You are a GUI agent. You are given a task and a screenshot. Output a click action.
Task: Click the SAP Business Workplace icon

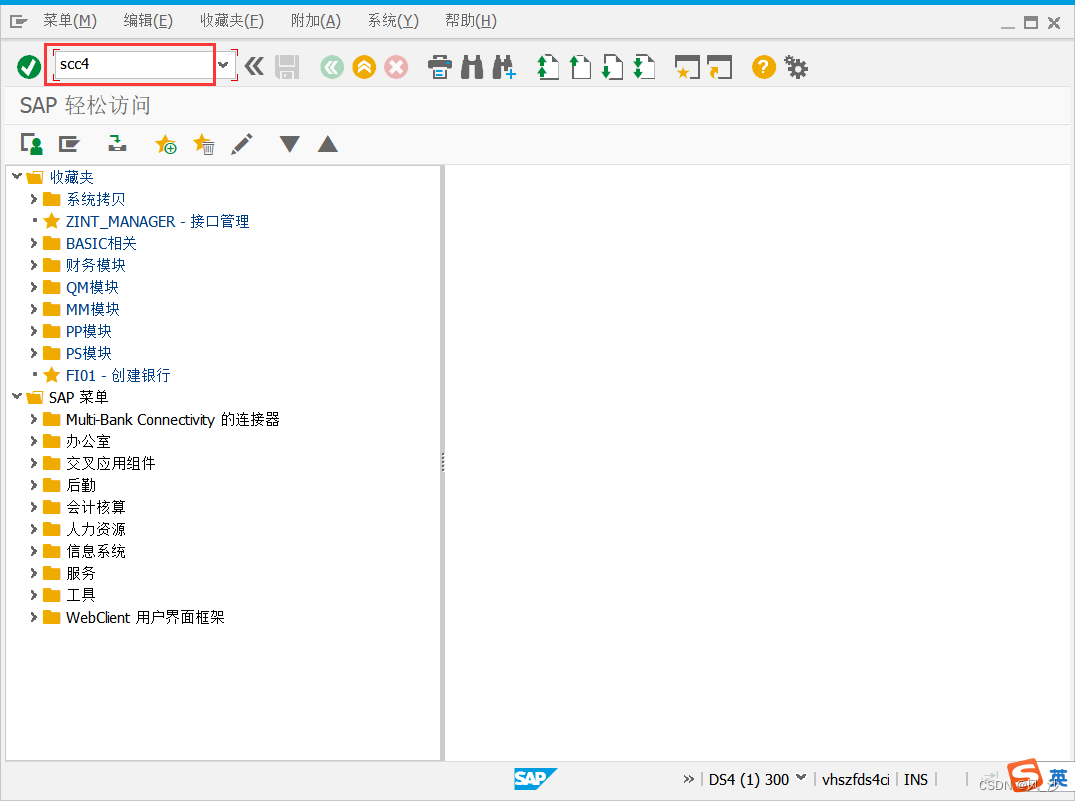coord(117,143)
